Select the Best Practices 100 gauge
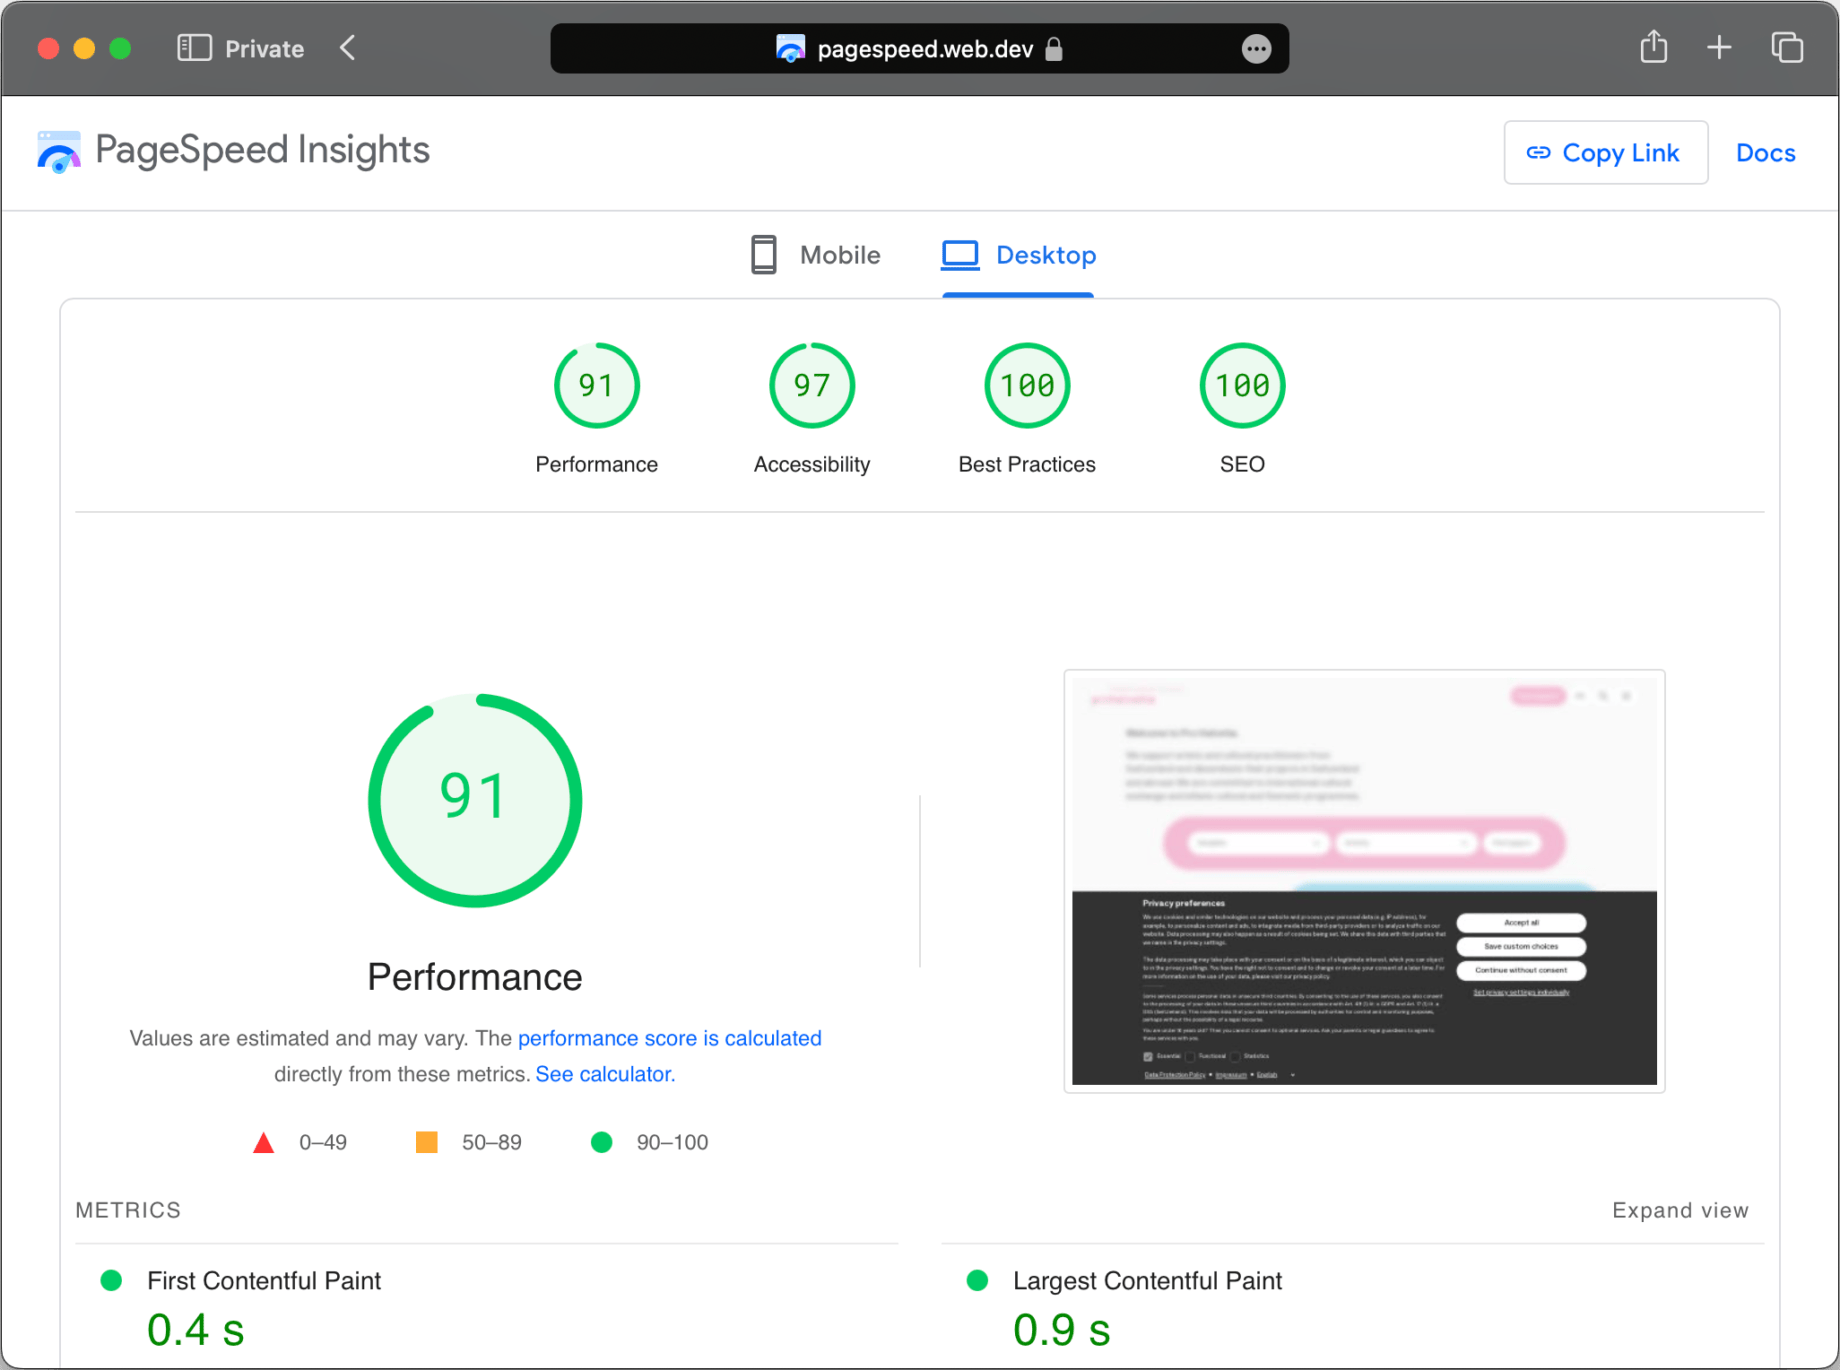The height and width of the screenshot is (1370, 1840). (x=1026, y=386)
